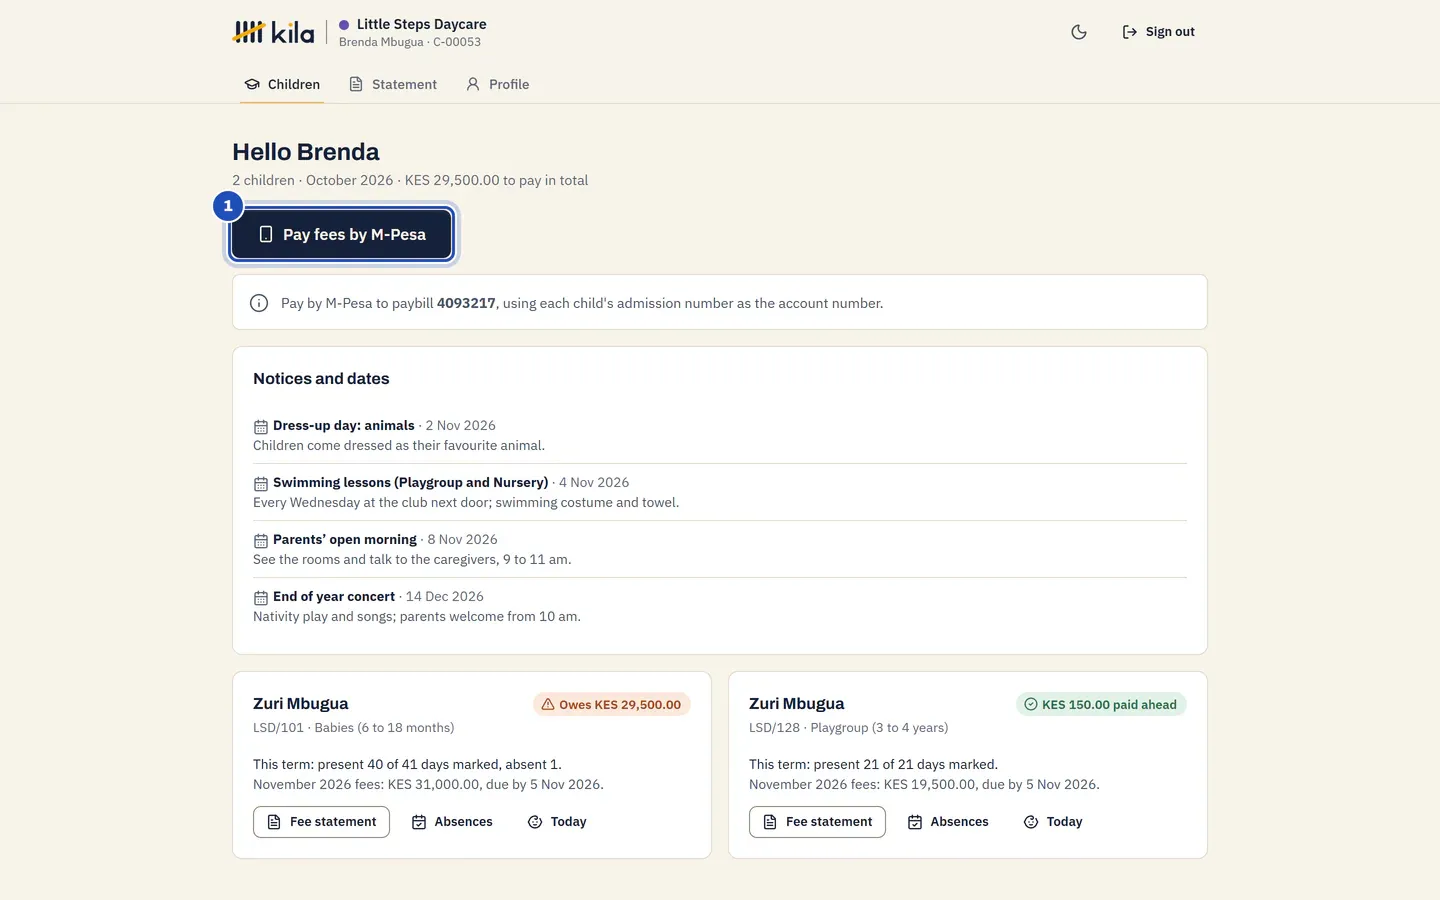Click the kila logo
The width and height of the screenshot is (1440, 900).
(273, 32)
